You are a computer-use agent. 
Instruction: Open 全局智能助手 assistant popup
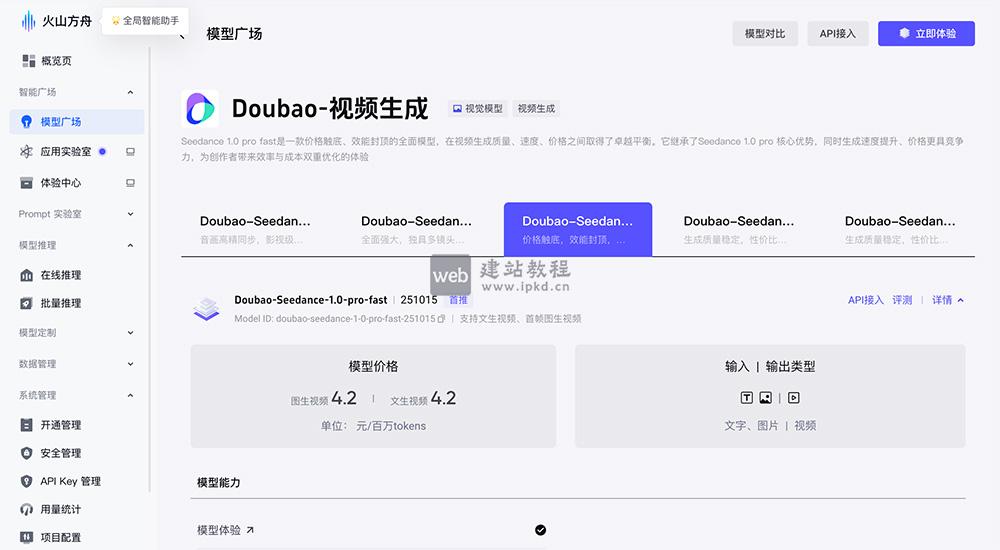tap(145, 20)
